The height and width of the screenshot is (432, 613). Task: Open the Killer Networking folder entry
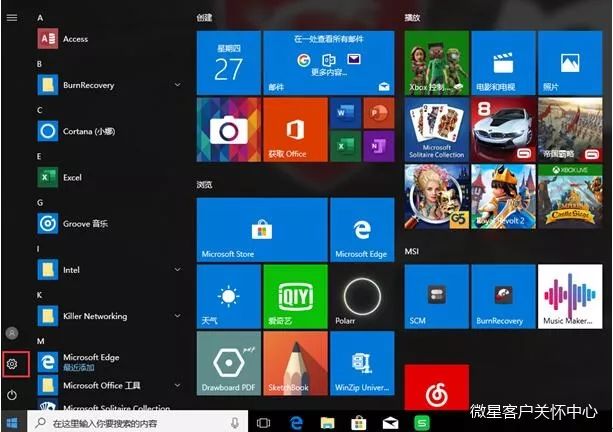tap(109, 316)
